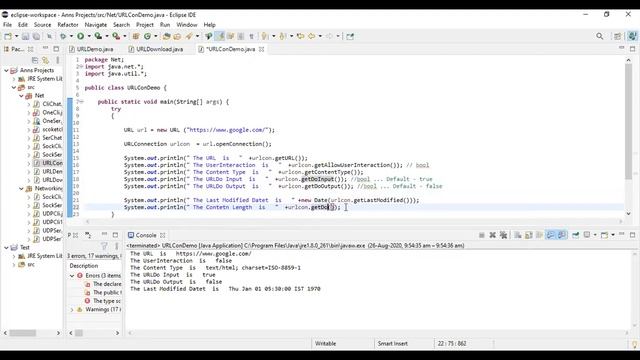
Task: Open the Source menu
Action: click(x=42, y=25)
